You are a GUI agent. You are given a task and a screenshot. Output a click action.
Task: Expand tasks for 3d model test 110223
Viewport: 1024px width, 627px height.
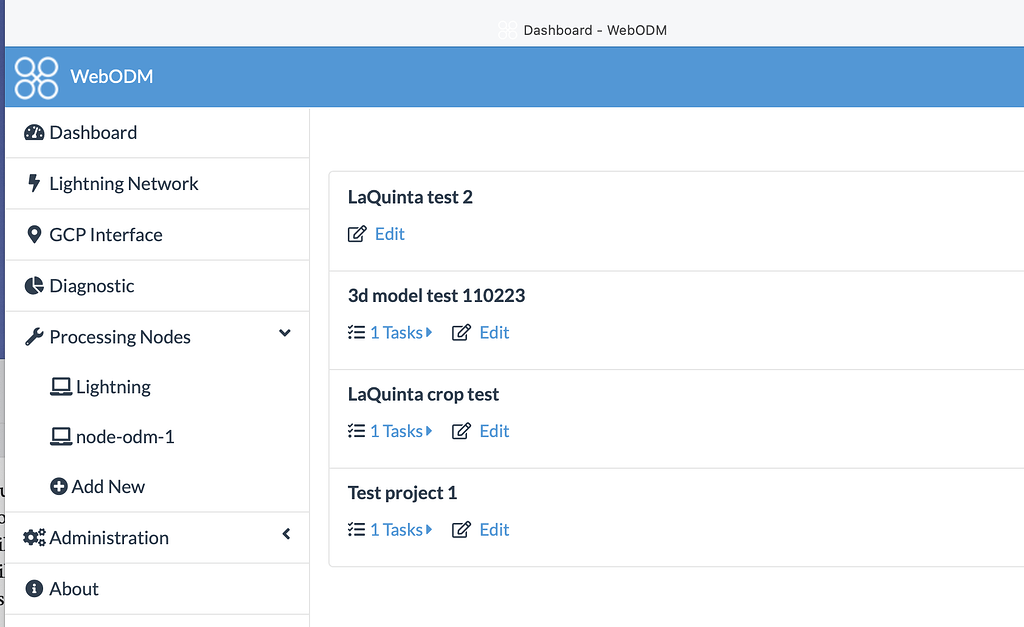[x=400, y=333]
